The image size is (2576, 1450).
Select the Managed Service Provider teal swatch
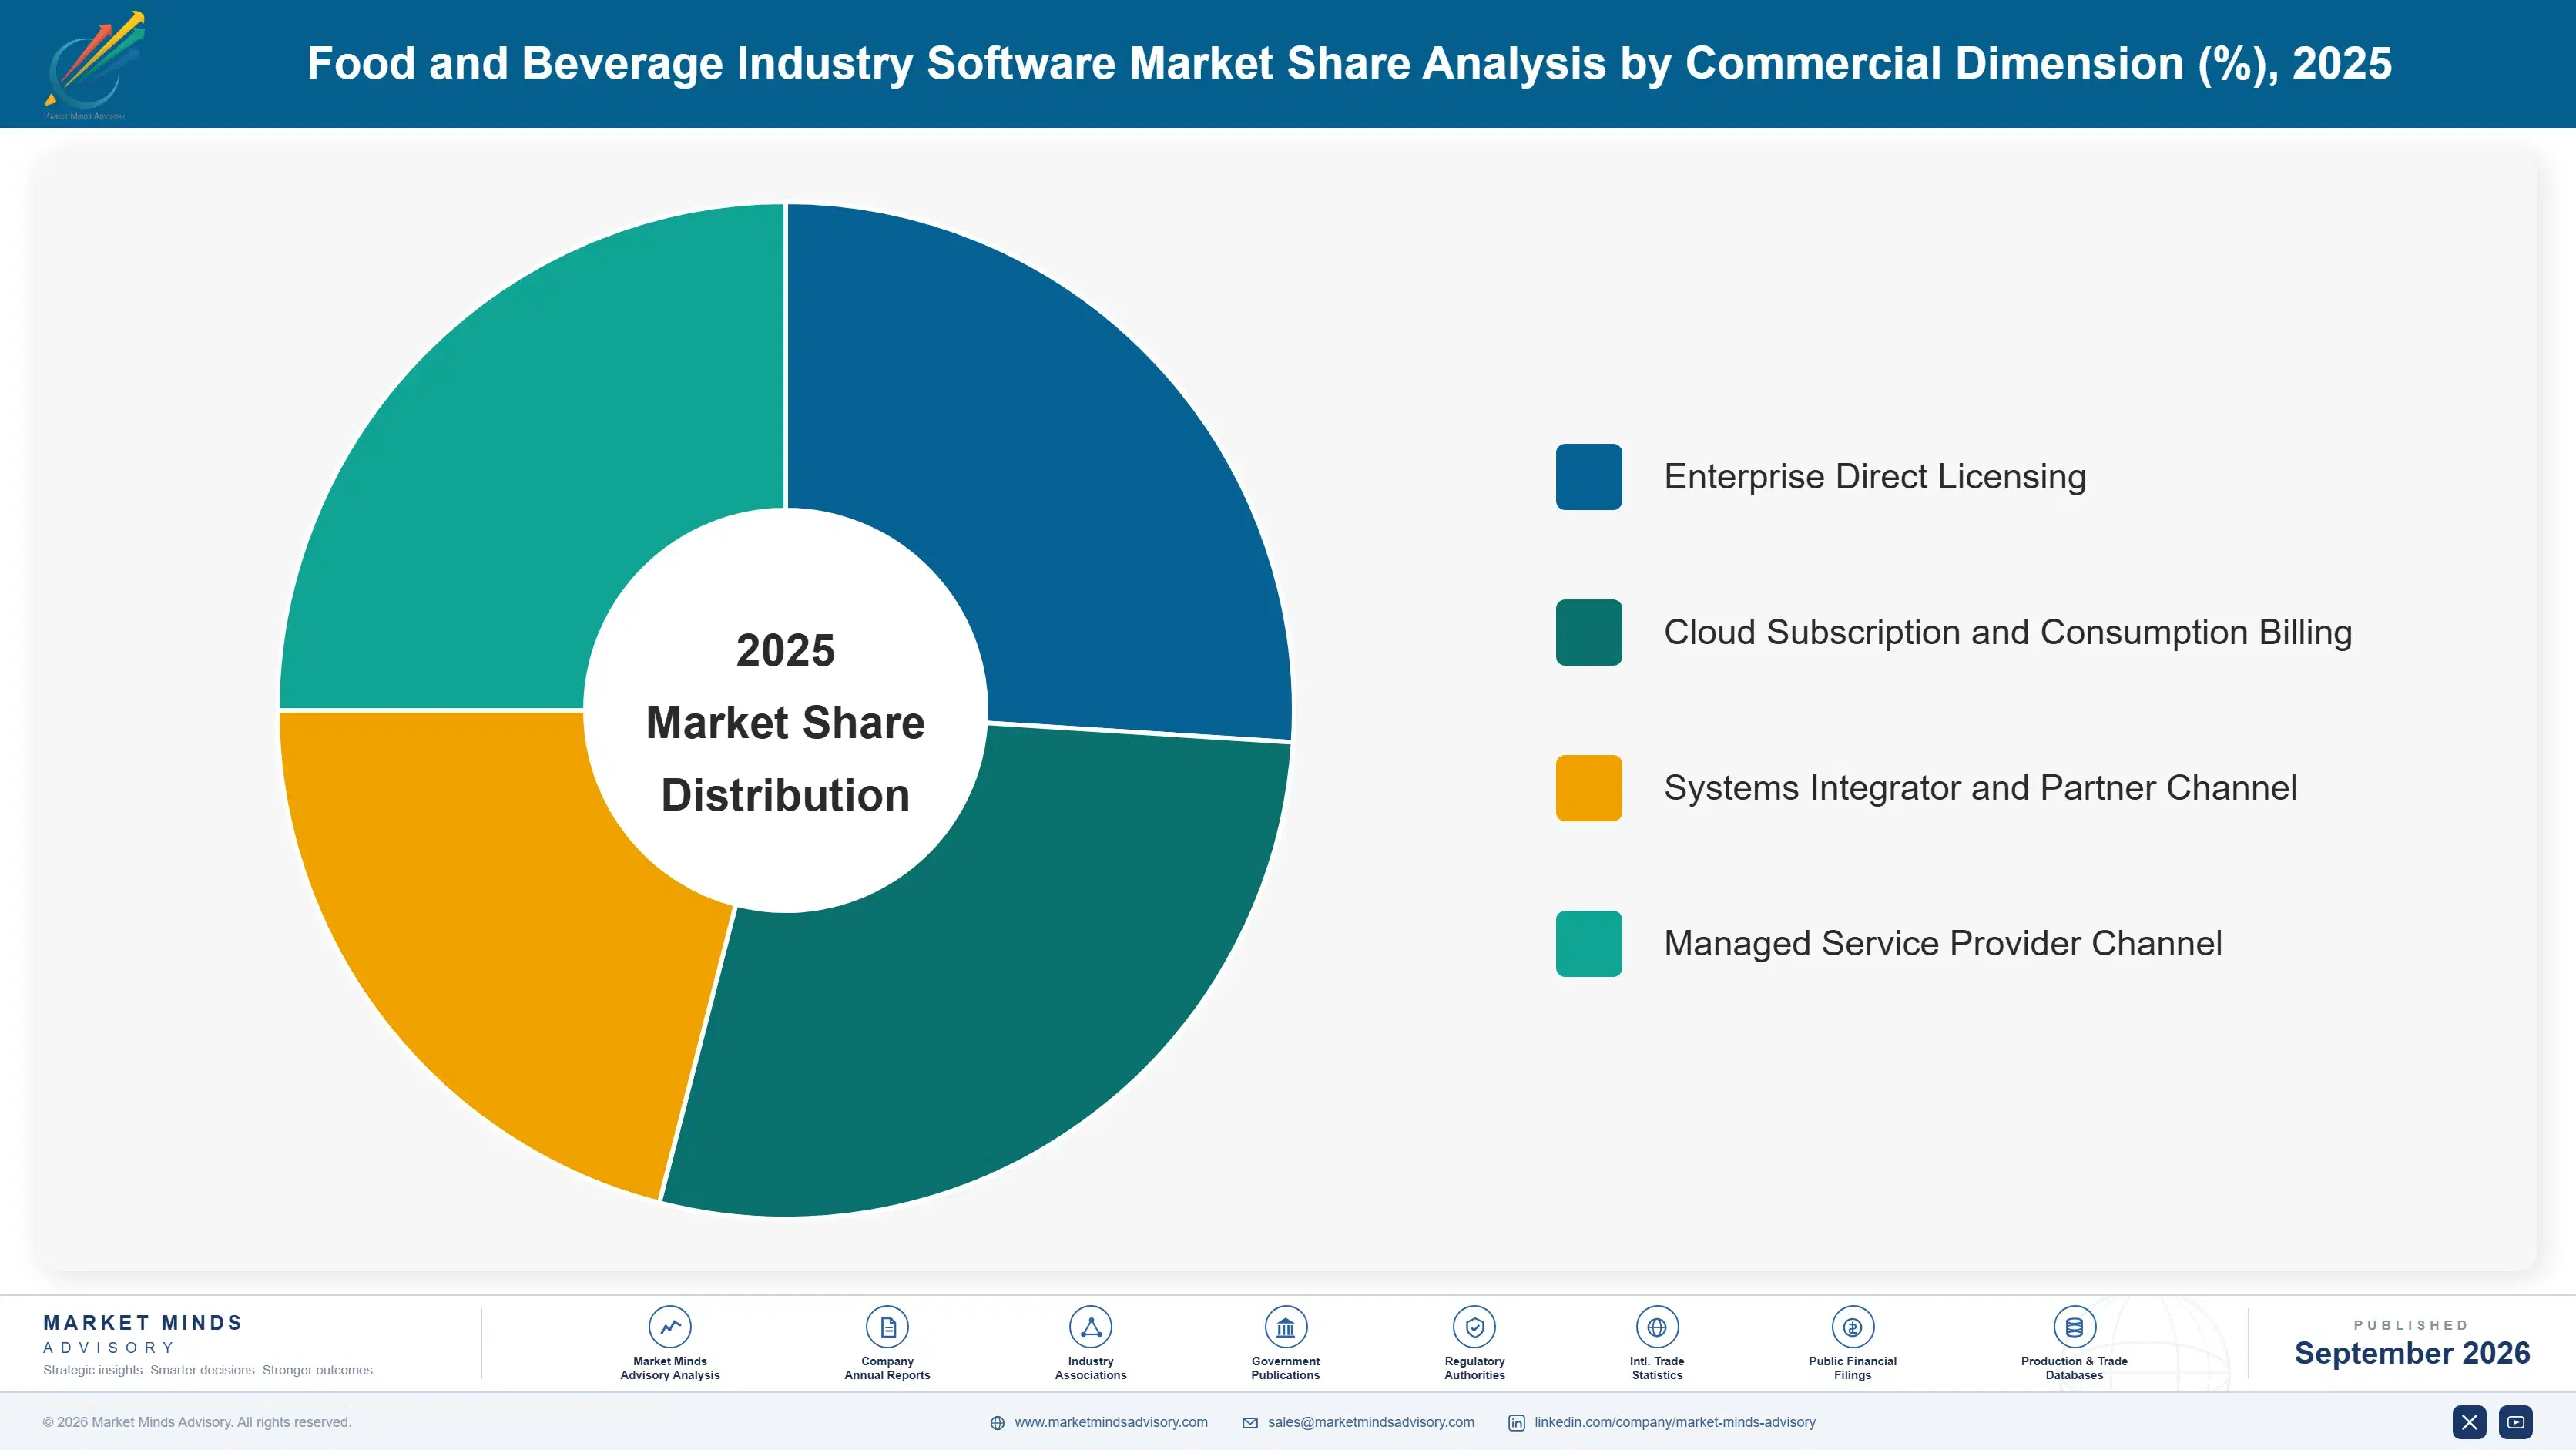(1588, 944)
